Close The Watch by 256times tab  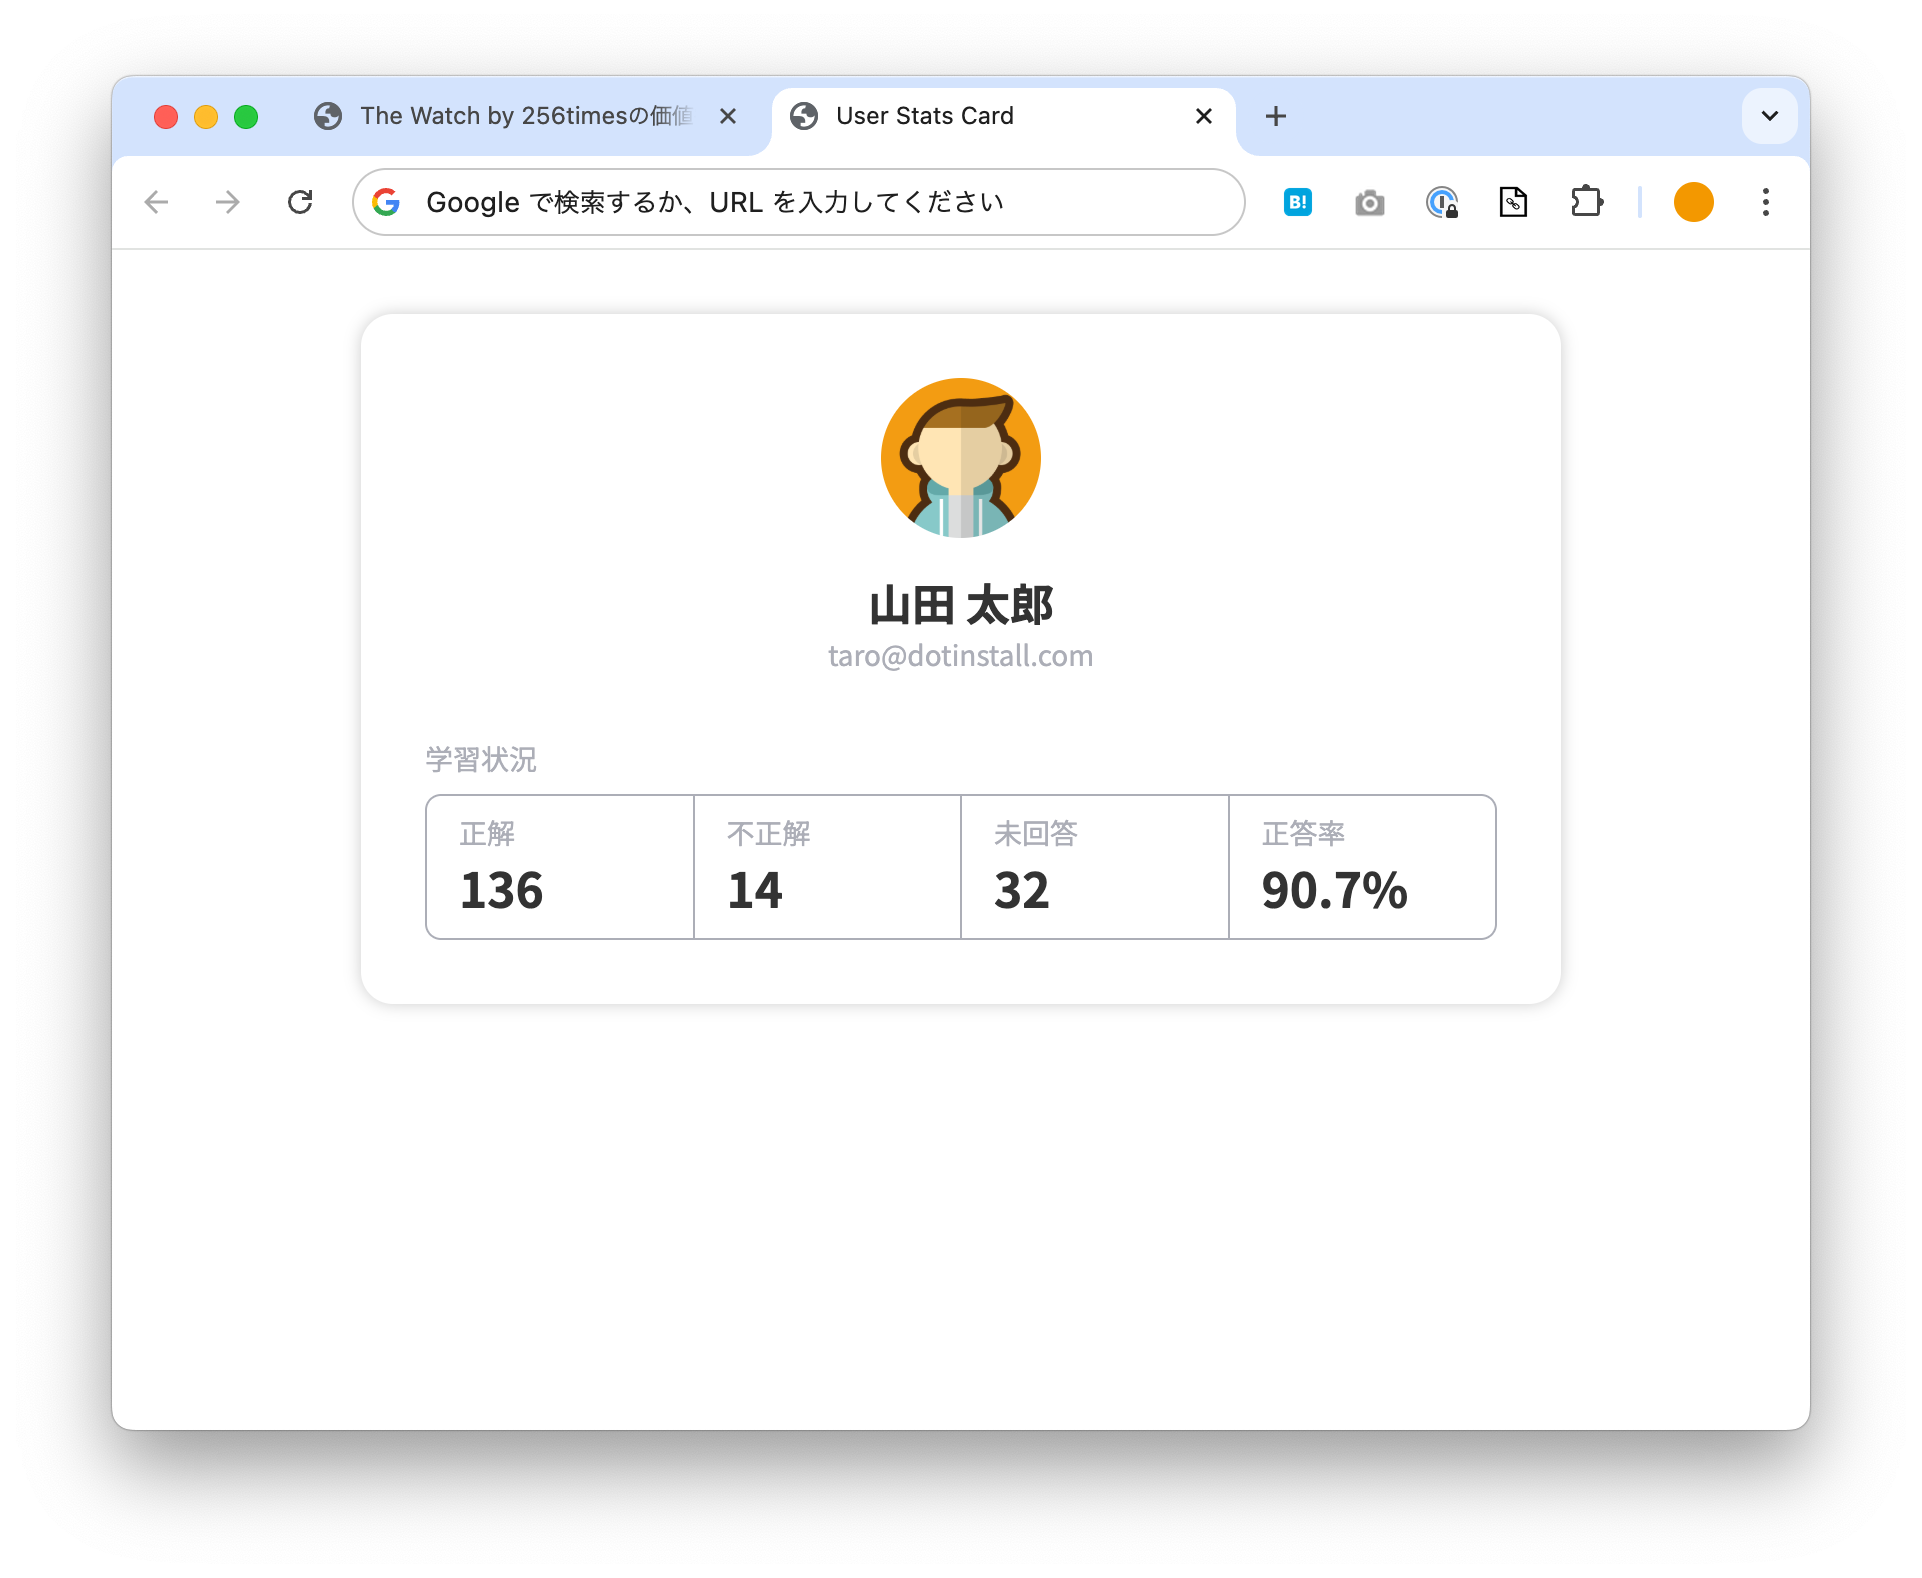pos(728,116)
